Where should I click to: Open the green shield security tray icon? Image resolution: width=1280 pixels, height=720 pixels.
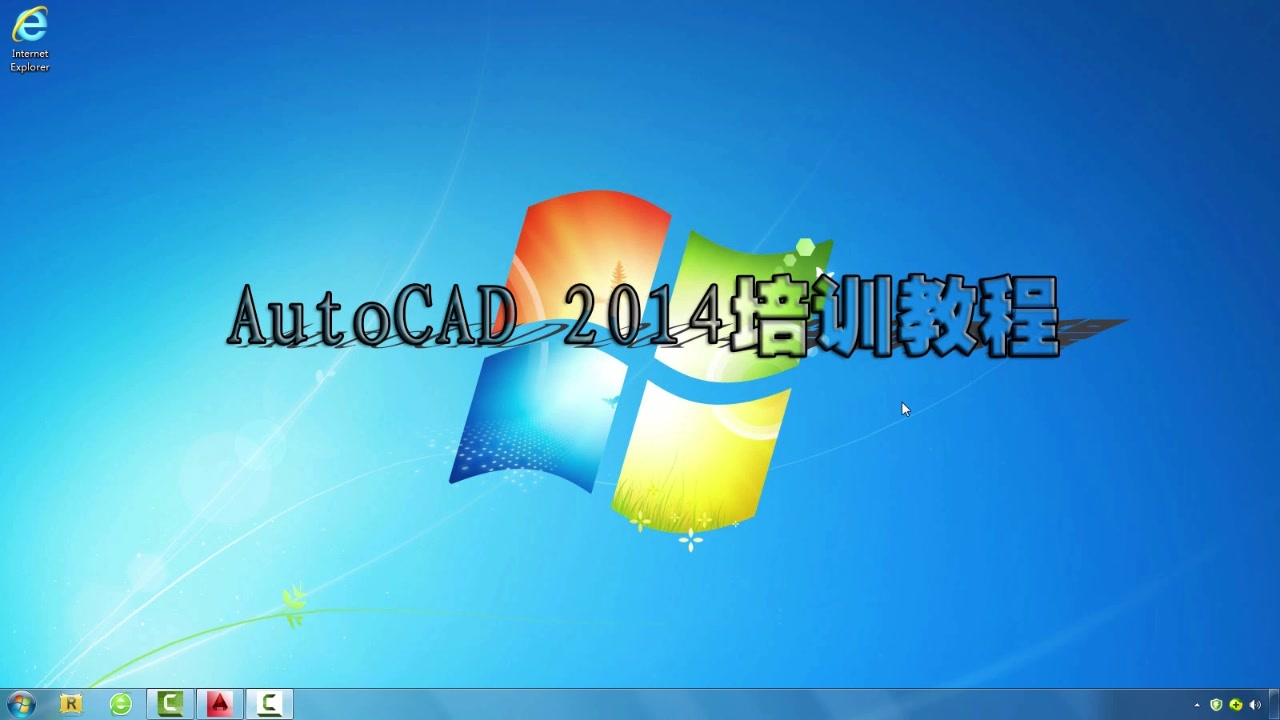(1216, 705)
